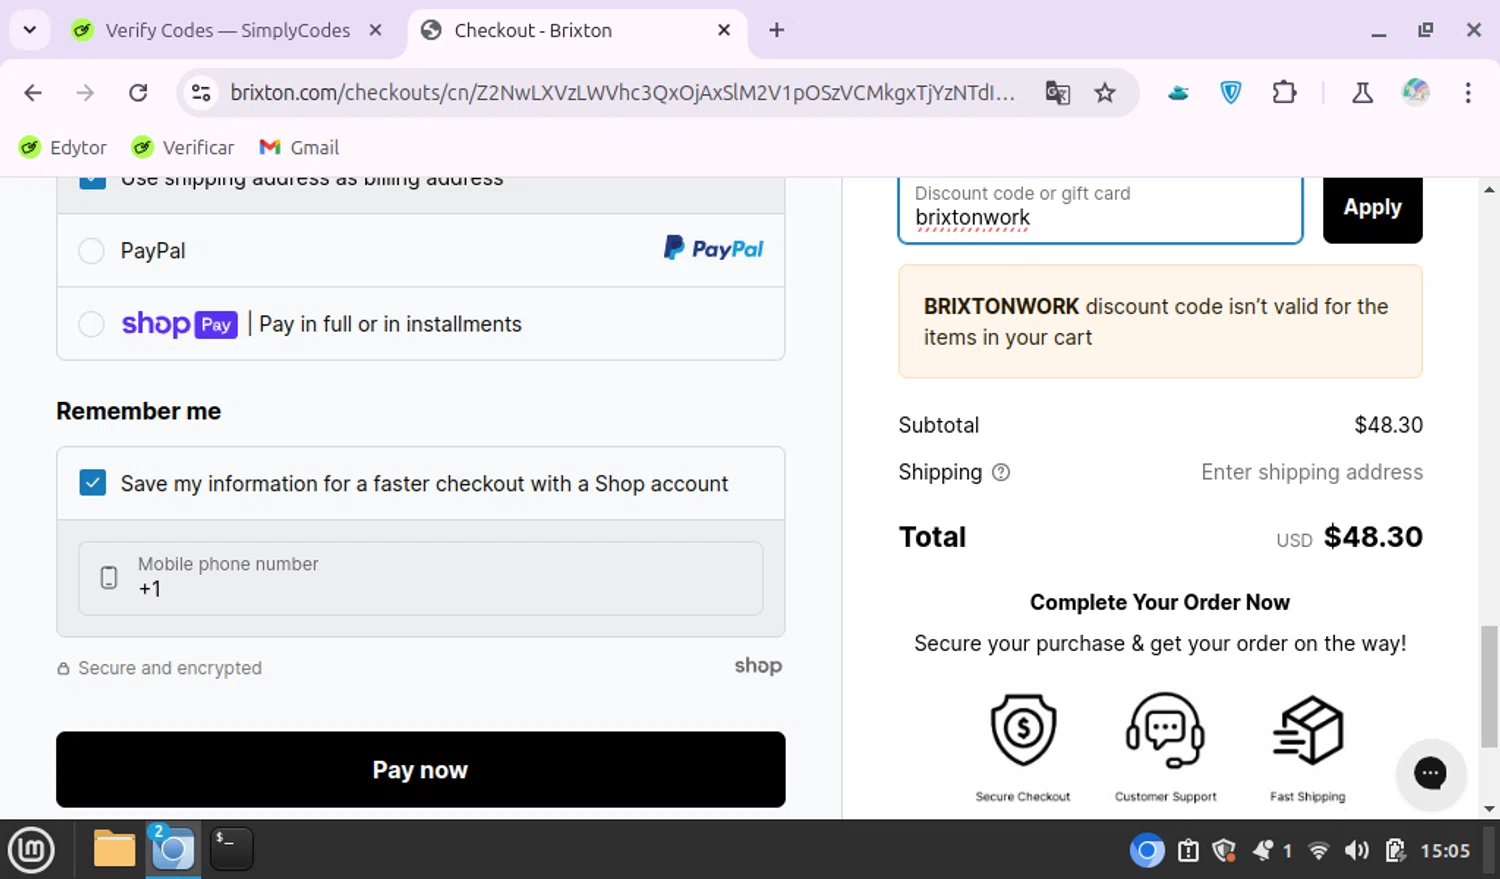Click the Total amount $48.30
The height and width of the screenshot is (879, 1500).
click(1373, 537)
